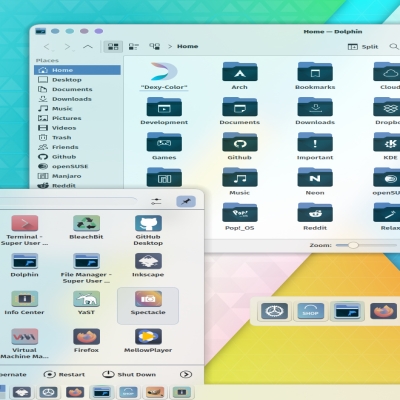This screenshot has width=400, height=400.
Task: Open the Downloads folder icon in file view
Action: (315, 111)
